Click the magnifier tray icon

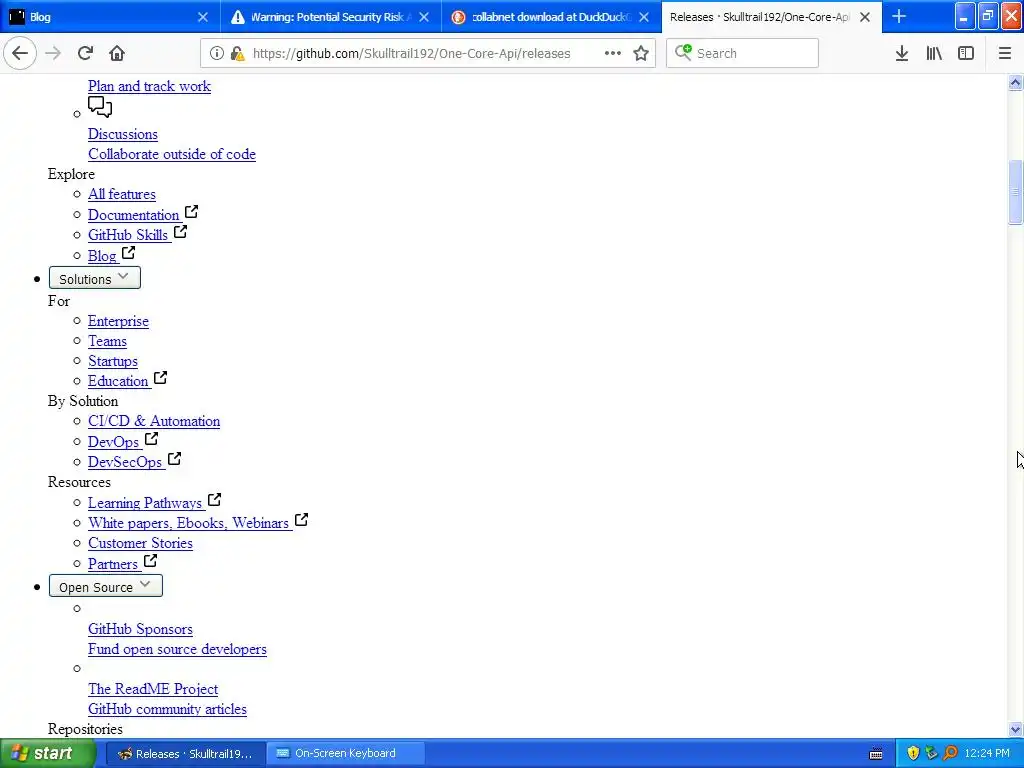[950, 754]
